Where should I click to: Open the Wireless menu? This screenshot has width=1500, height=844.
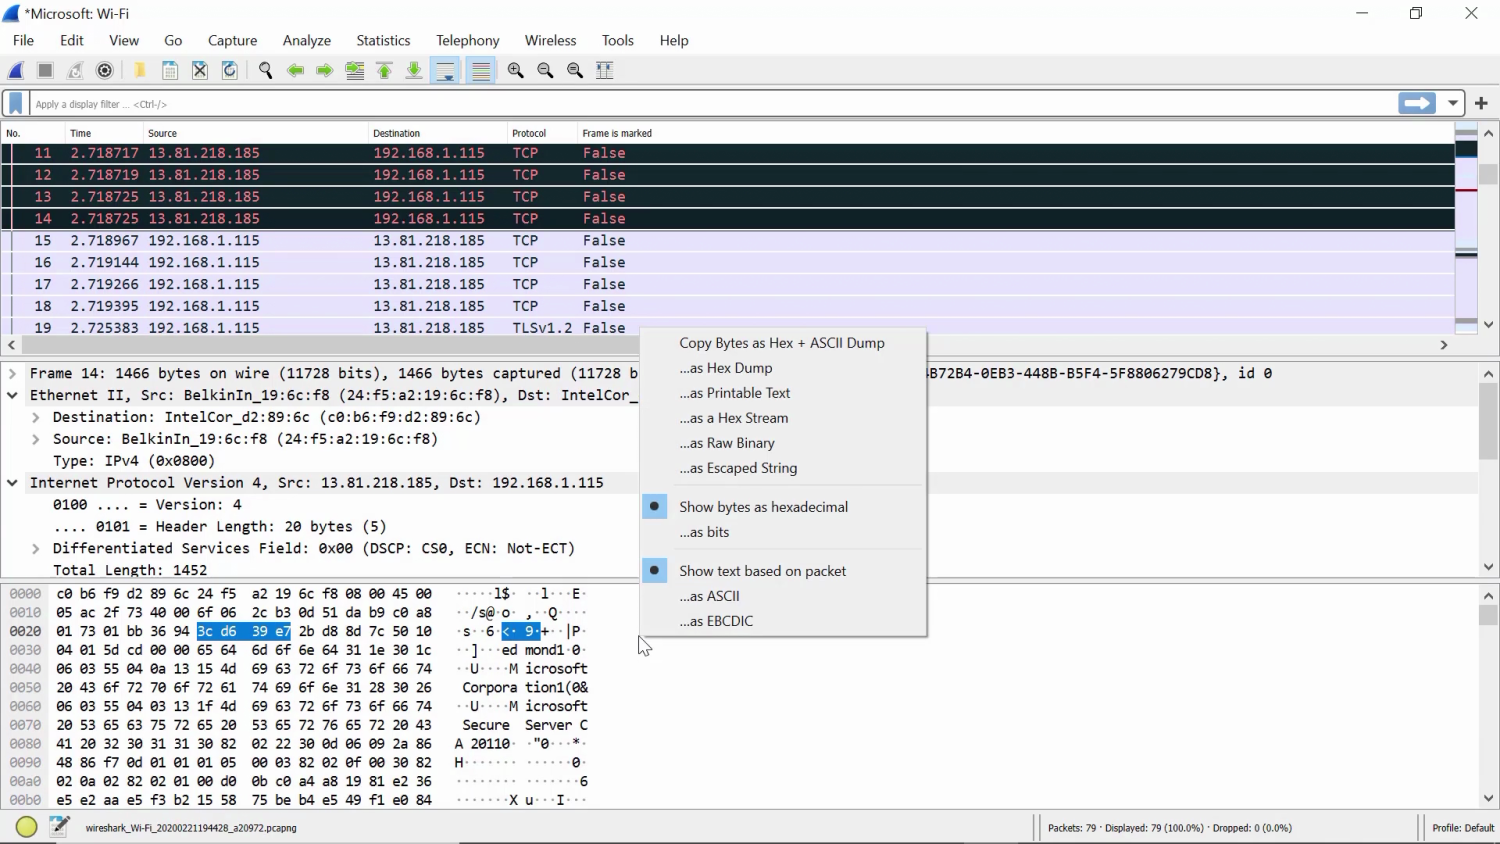tap(550, 40)
